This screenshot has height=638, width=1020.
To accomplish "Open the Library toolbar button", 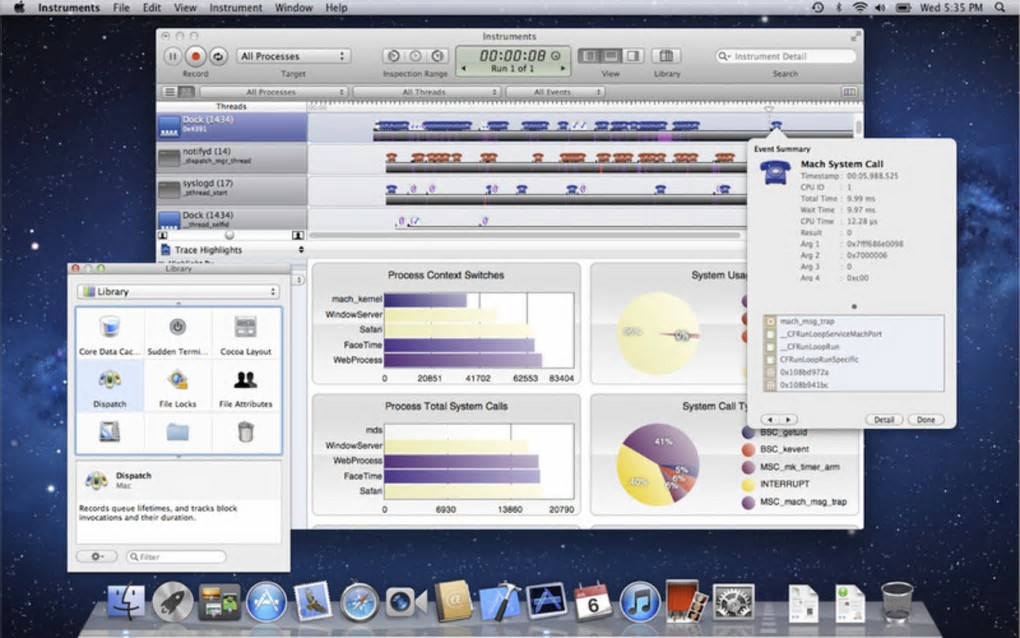I will point(666,56).
